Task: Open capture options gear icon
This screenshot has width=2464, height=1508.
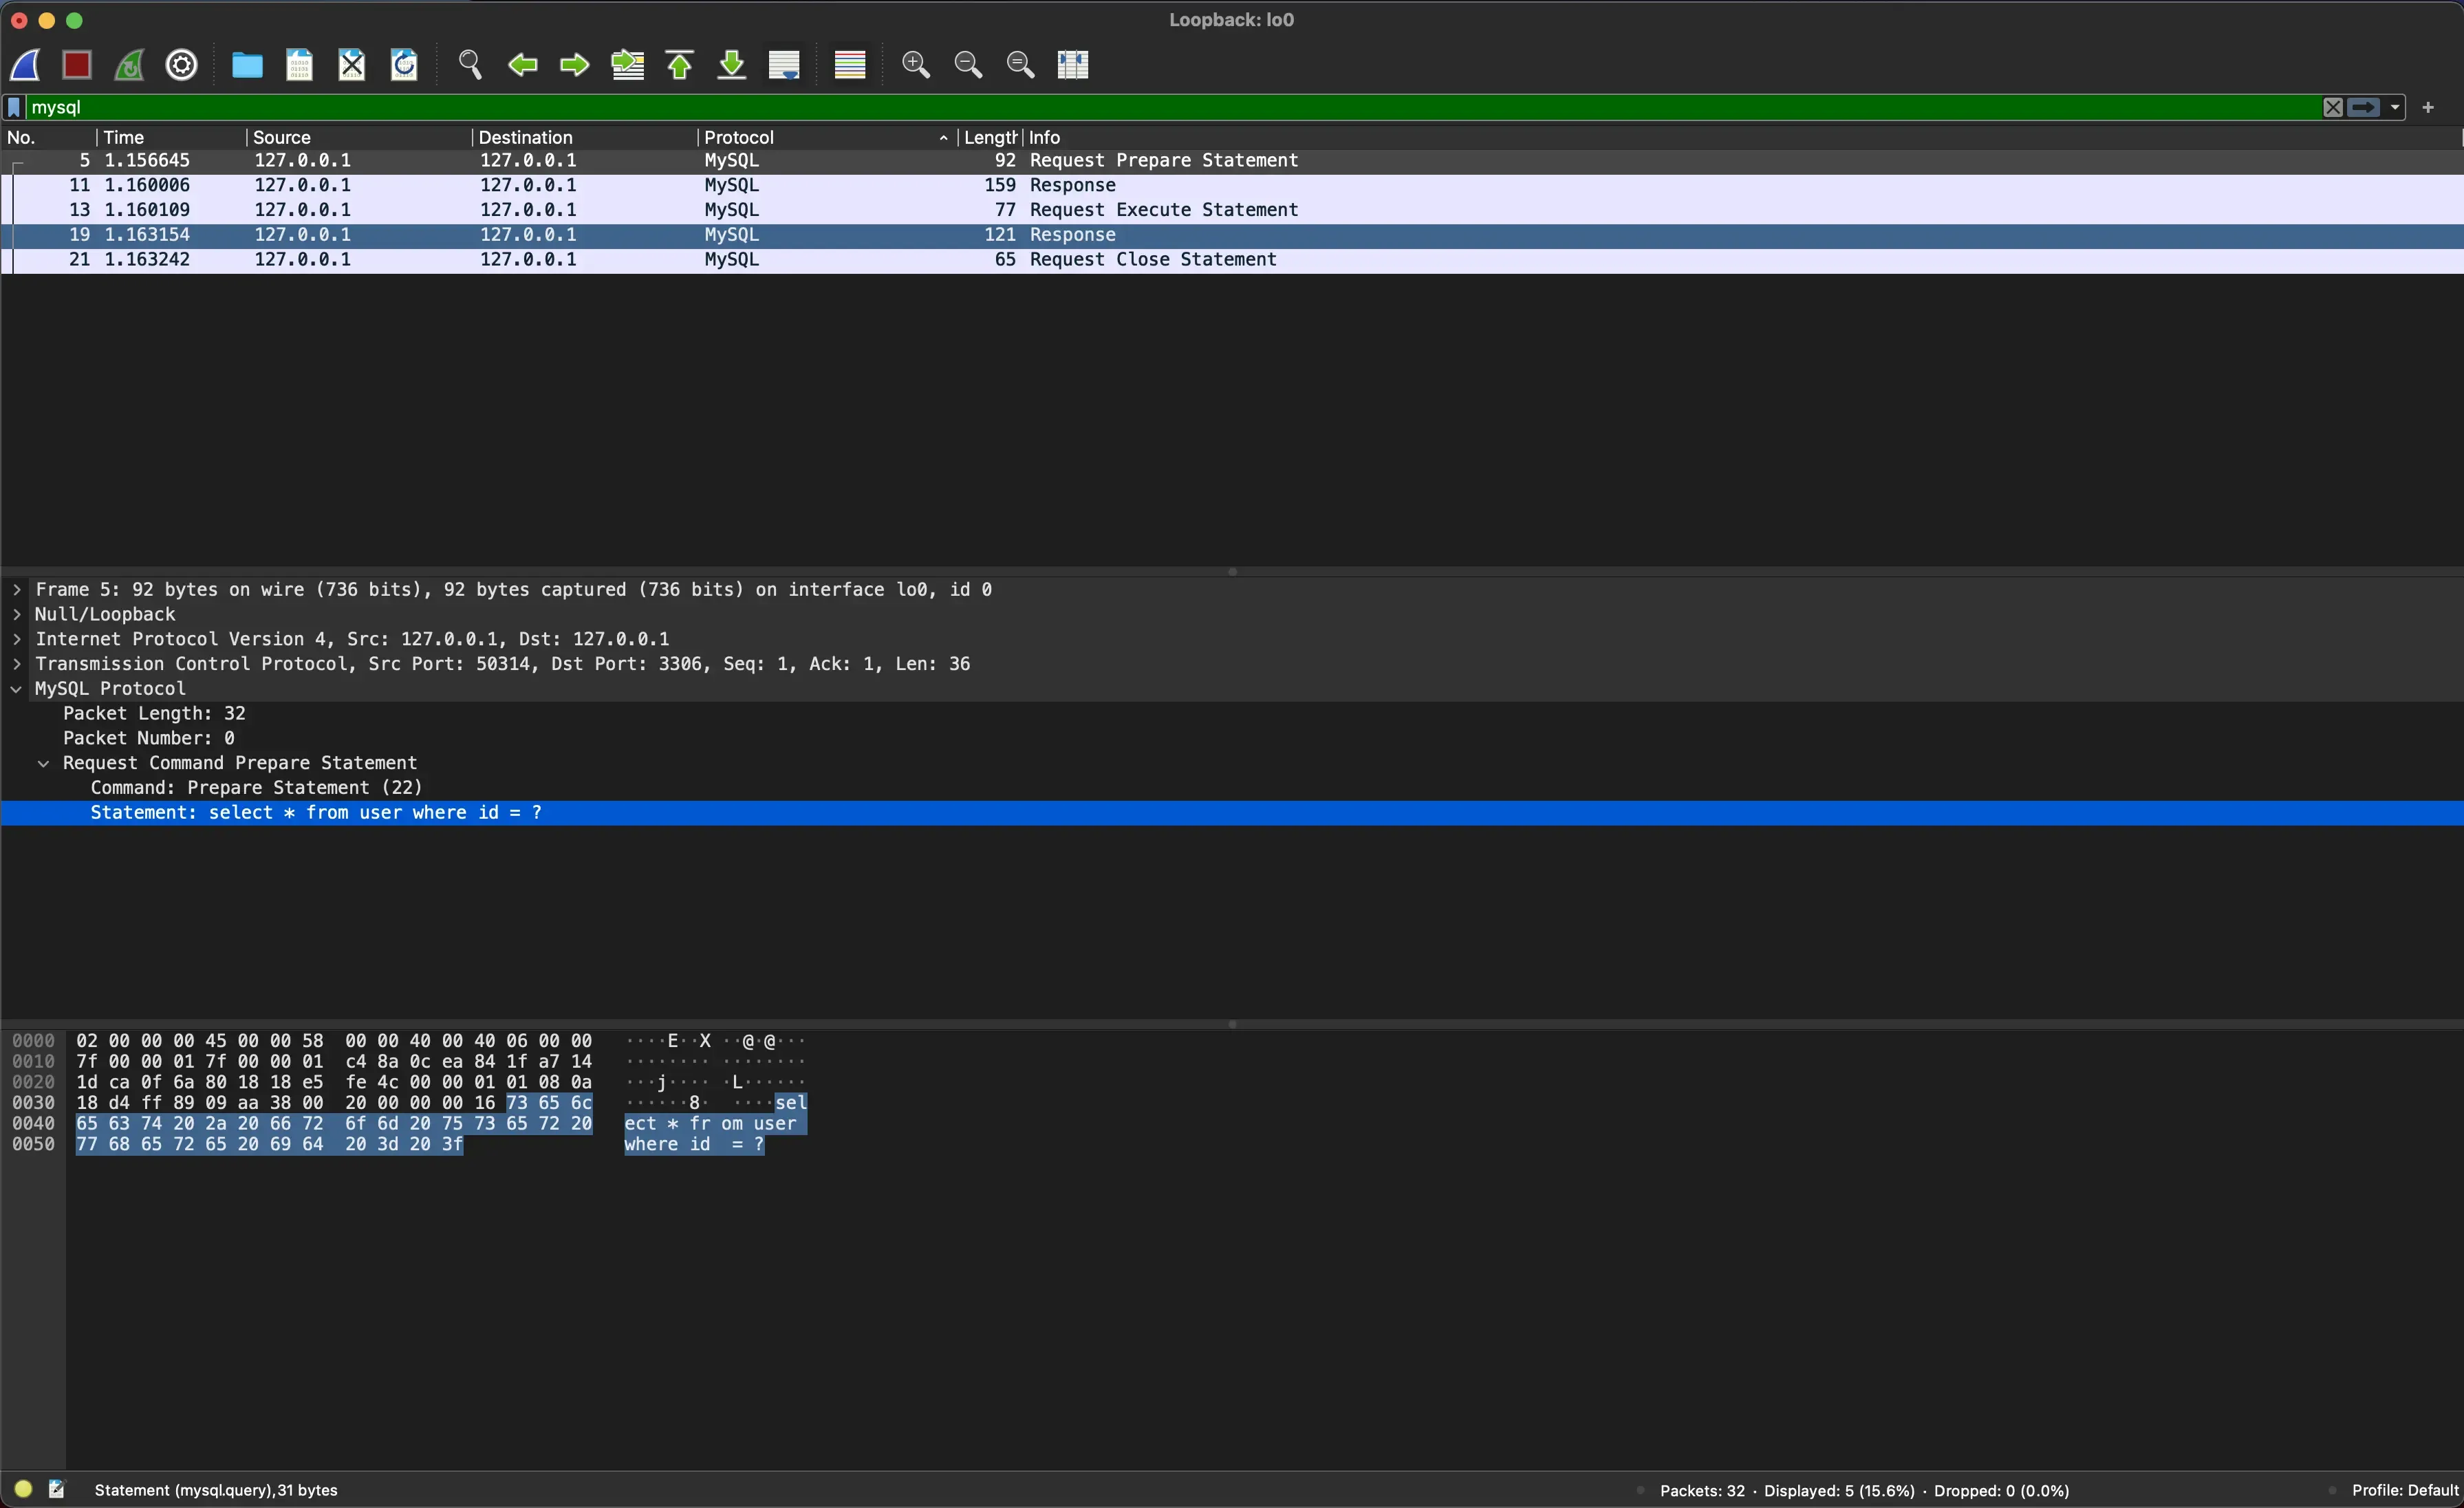Action: pyautogui.click(x=181, y=65)
